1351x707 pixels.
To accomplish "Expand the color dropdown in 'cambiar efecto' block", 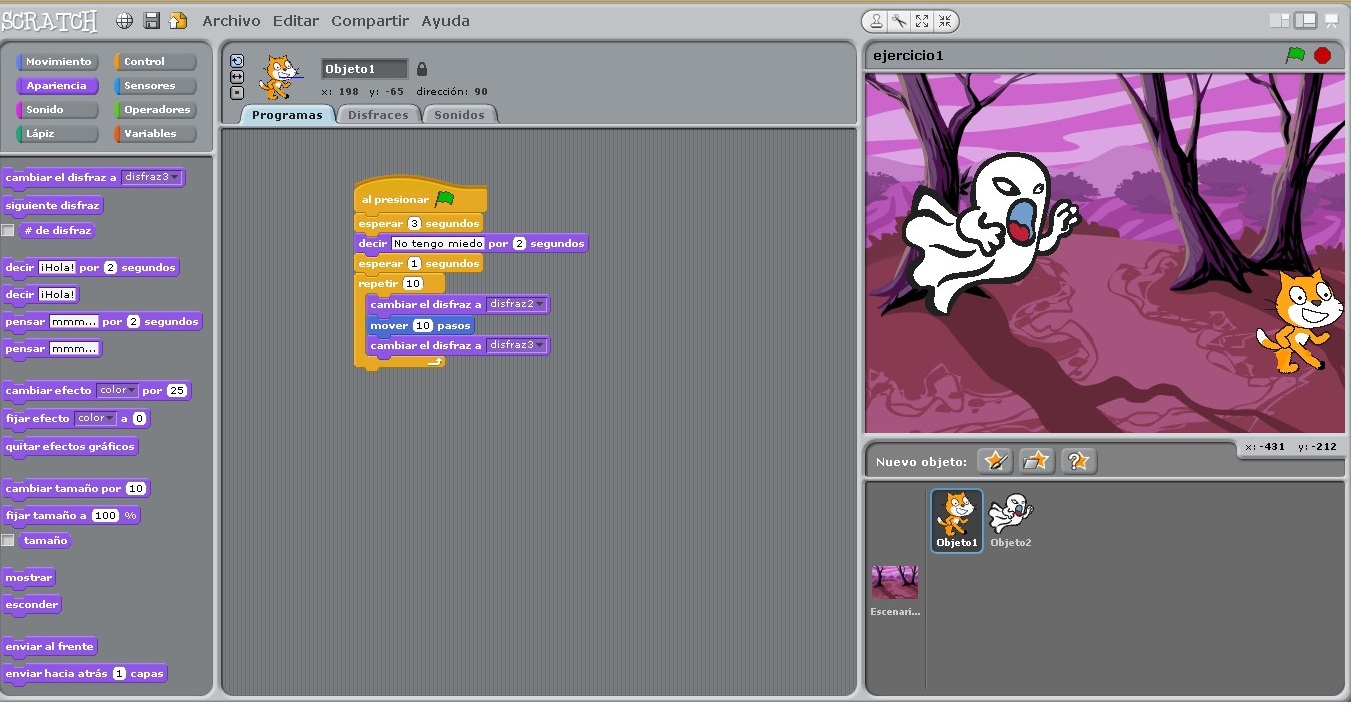I will [x=133, y=391].
